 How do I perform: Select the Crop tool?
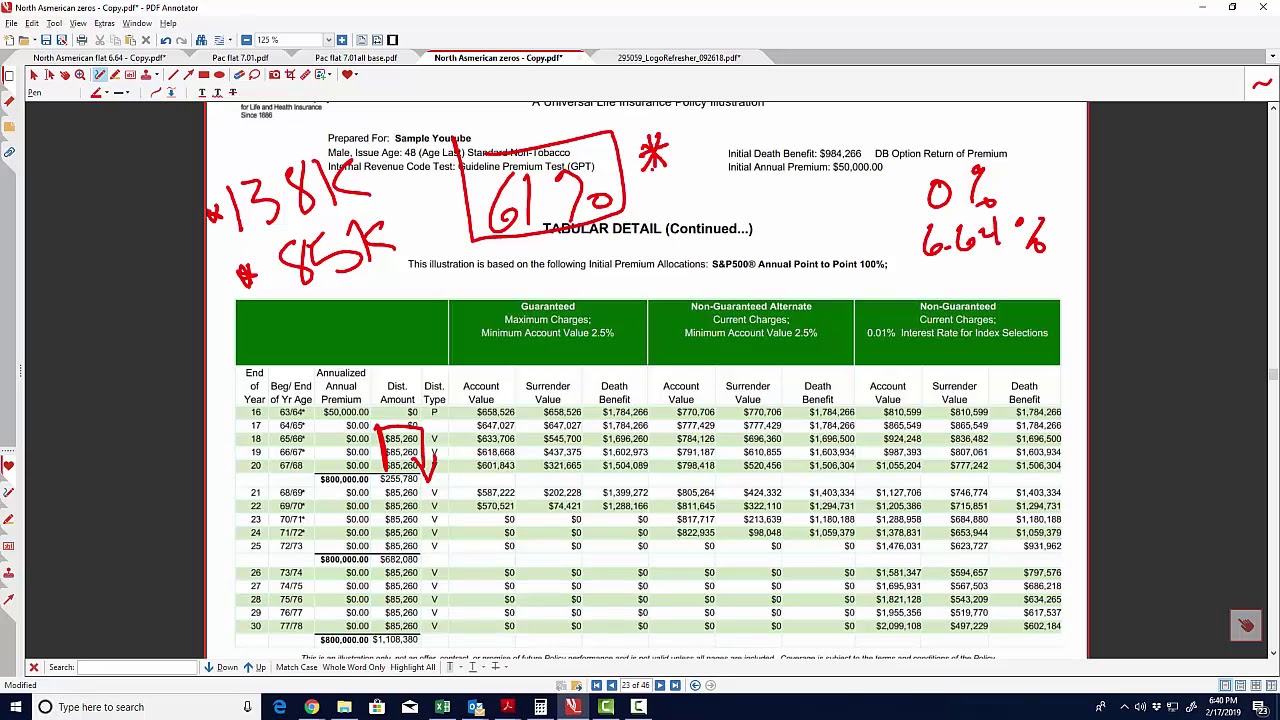pos(290,75)
